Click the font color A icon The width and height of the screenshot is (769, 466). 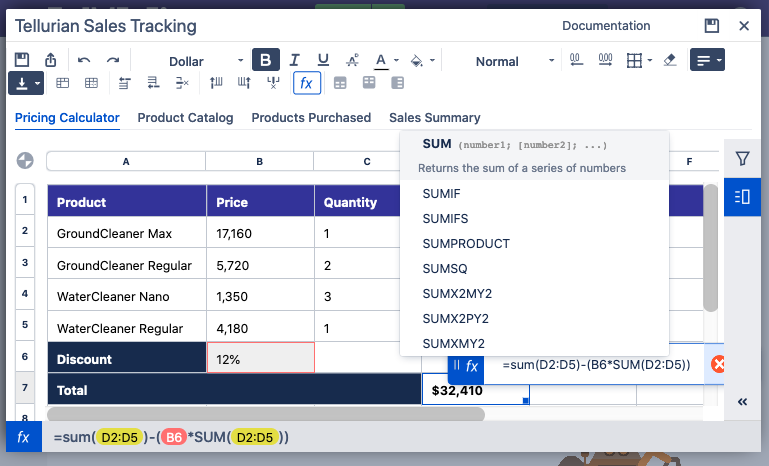coord(381,61)
